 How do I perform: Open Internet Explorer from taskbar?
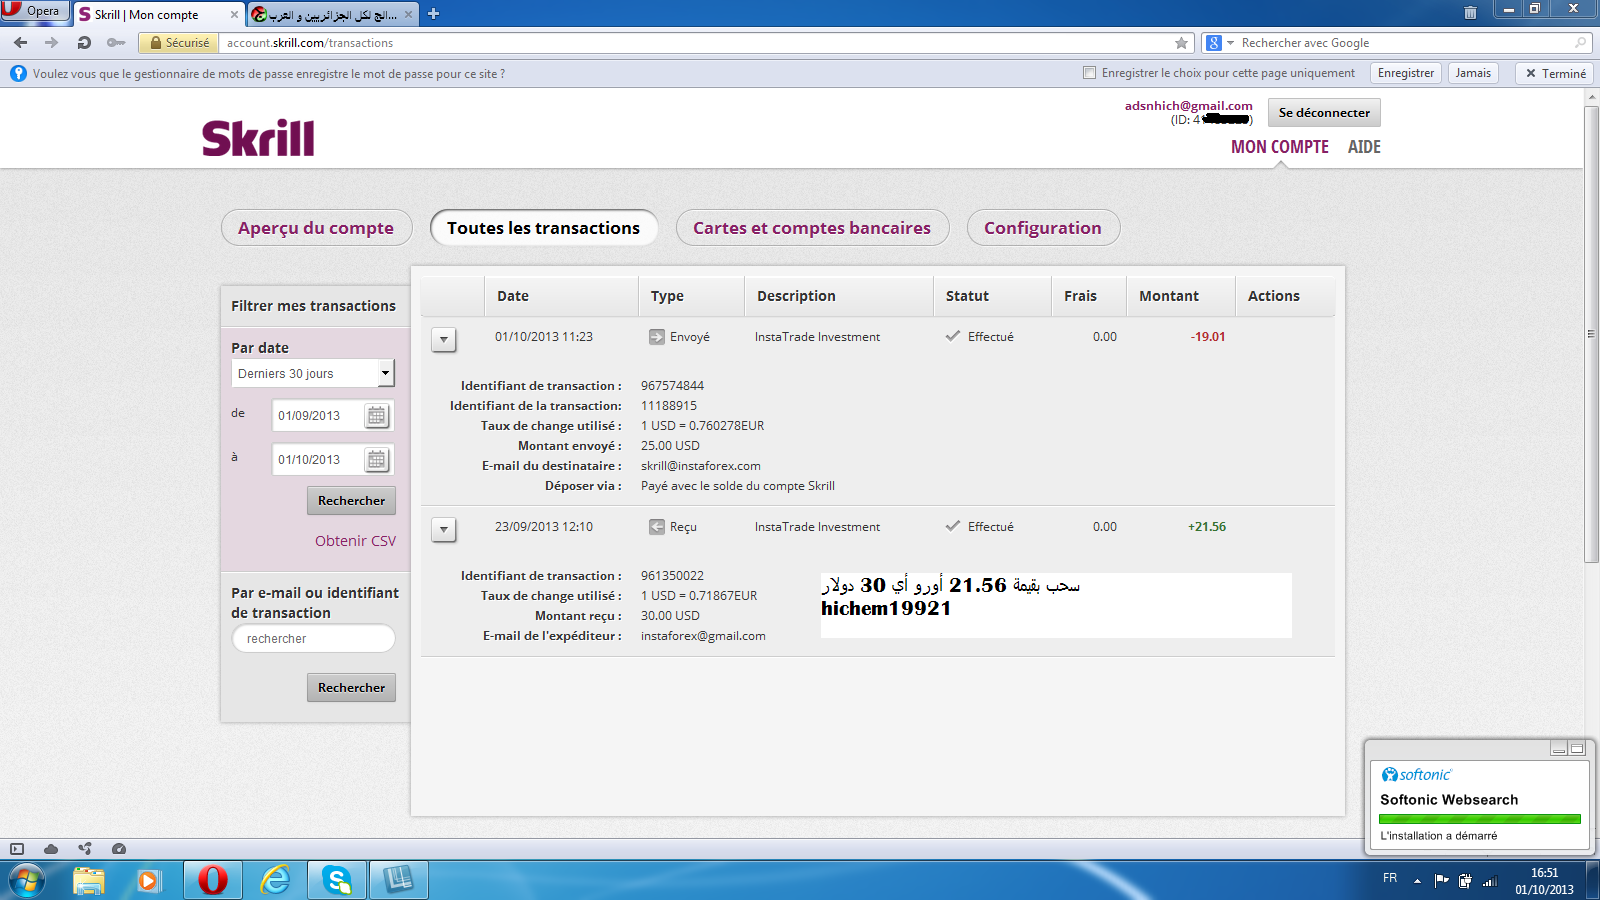[x=275, y=881]
